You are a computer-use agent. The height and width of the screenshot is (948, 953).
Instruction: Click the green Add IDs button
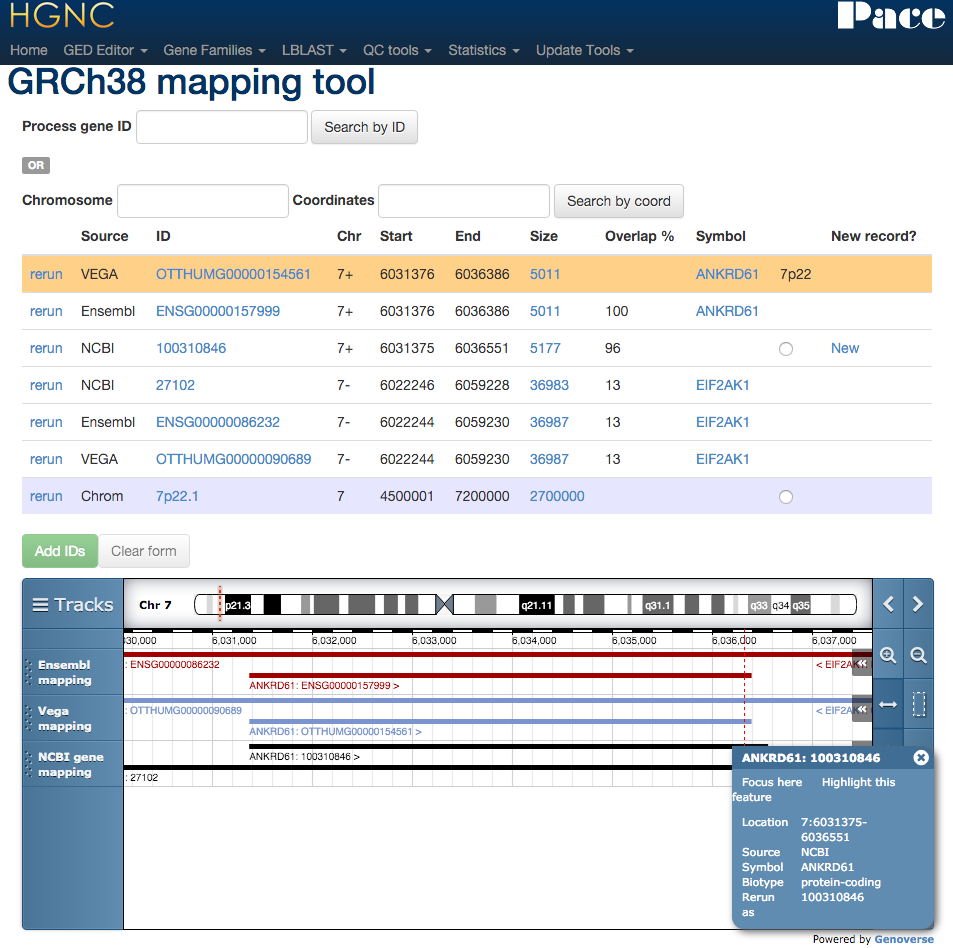point(60,551)
